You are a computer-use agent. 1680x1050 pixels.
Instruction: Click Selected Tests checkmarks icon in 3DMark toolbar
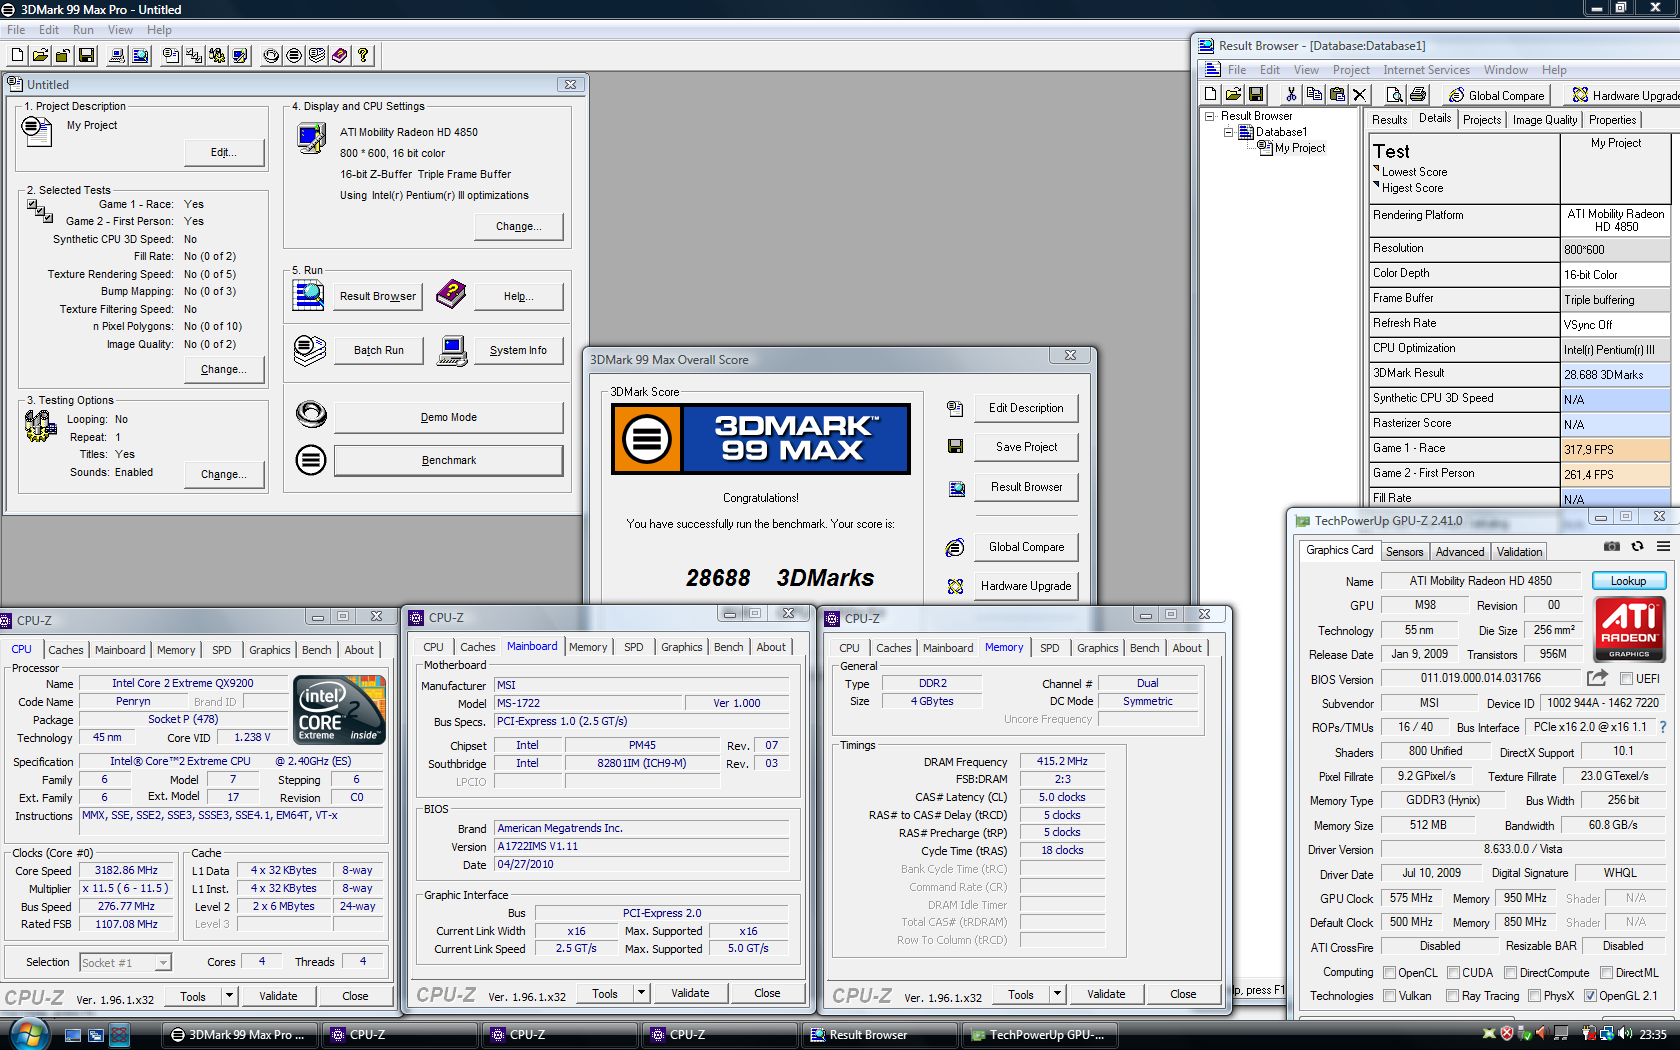point(194,56)
